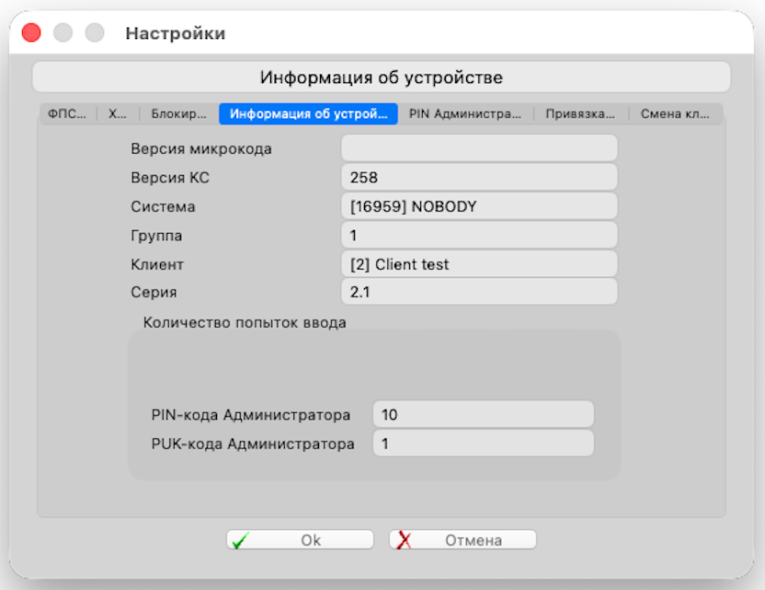Select the Информация об устрой... tab
The height and width of the screenshot is (590, 765).
pyautogui.click(x=308, y=114)
